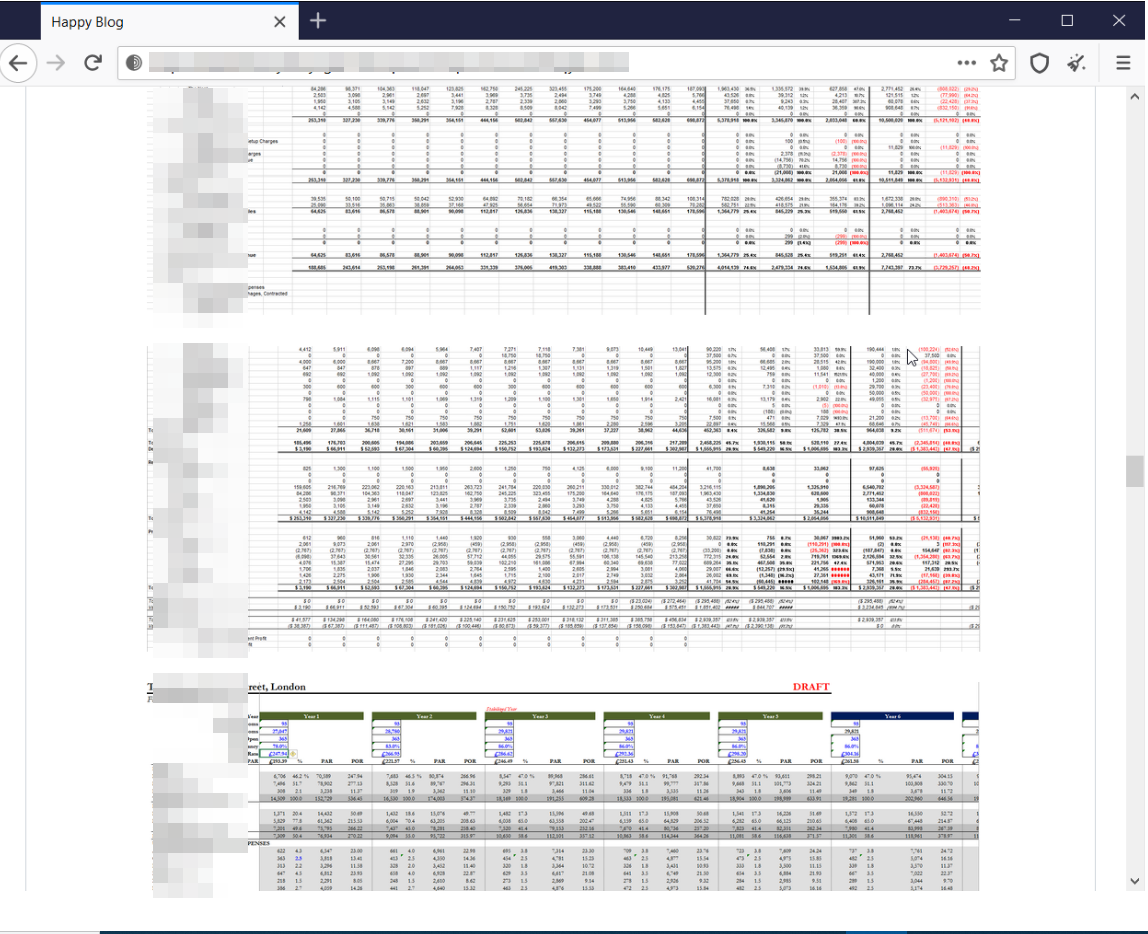Open the hamburger application menu
Screen dimensions: 1148x934
coord(1123,63)
